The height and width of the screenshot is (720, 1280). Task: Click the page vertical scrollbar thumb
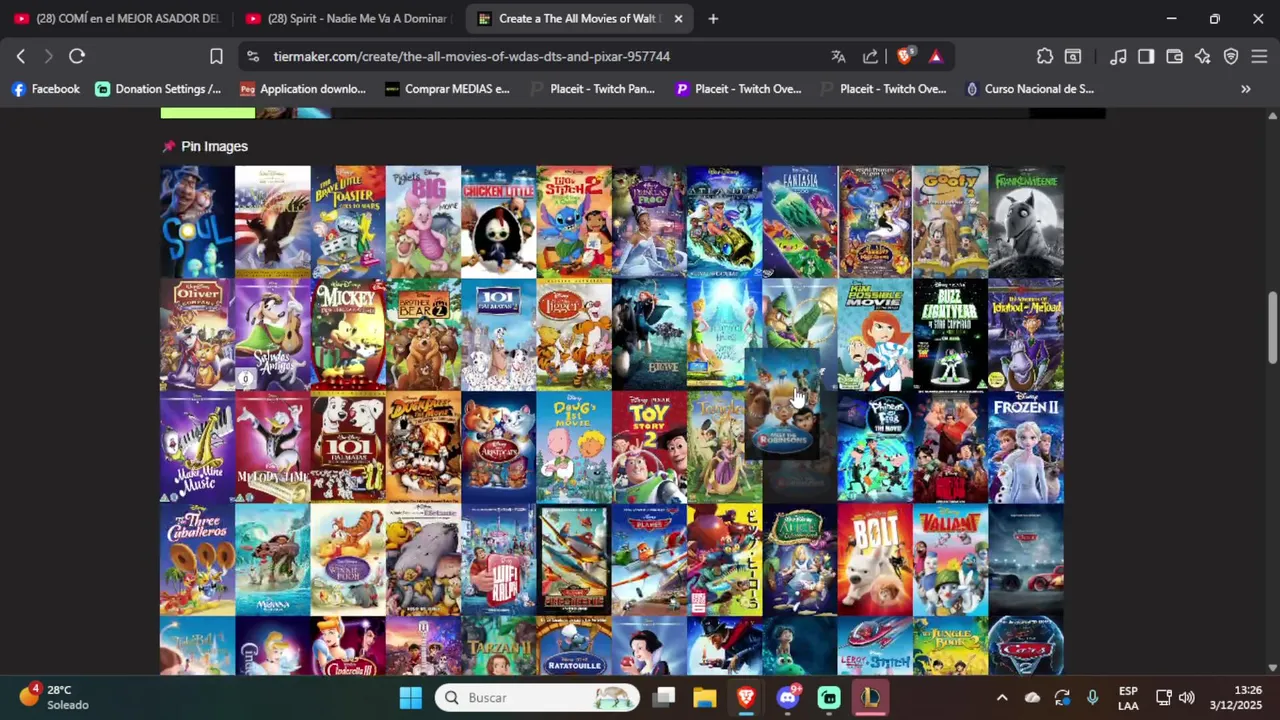[x=1272, y=328]
